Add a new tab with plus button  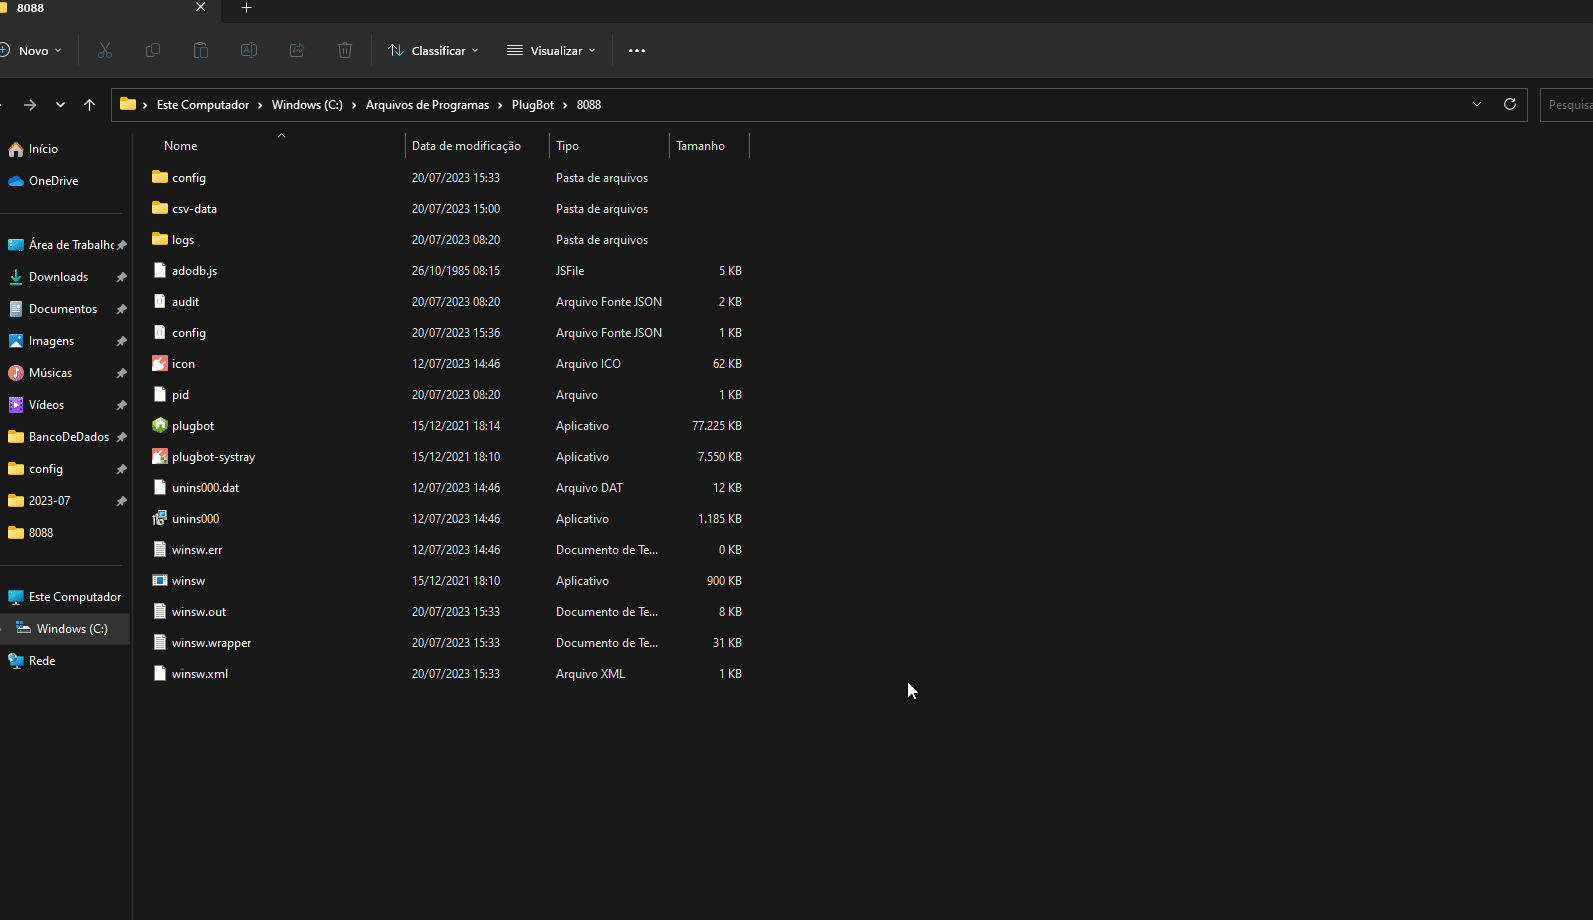click(x=246, y=8)
